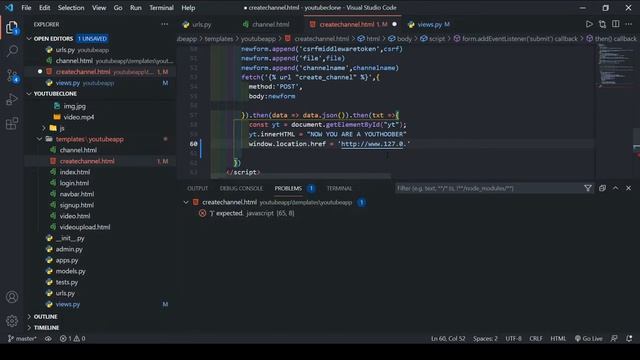Open the Terminal menu
This screenshot has height=360, width=640.
click(x=161, y=8)
